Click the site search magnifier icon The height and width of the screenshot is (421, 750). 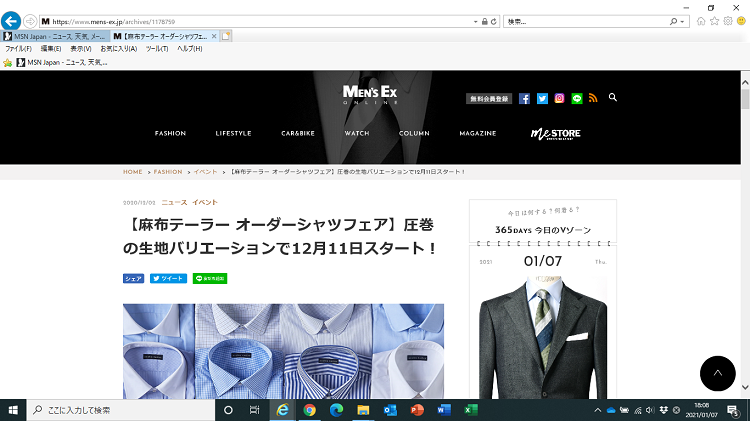point(612,98)
